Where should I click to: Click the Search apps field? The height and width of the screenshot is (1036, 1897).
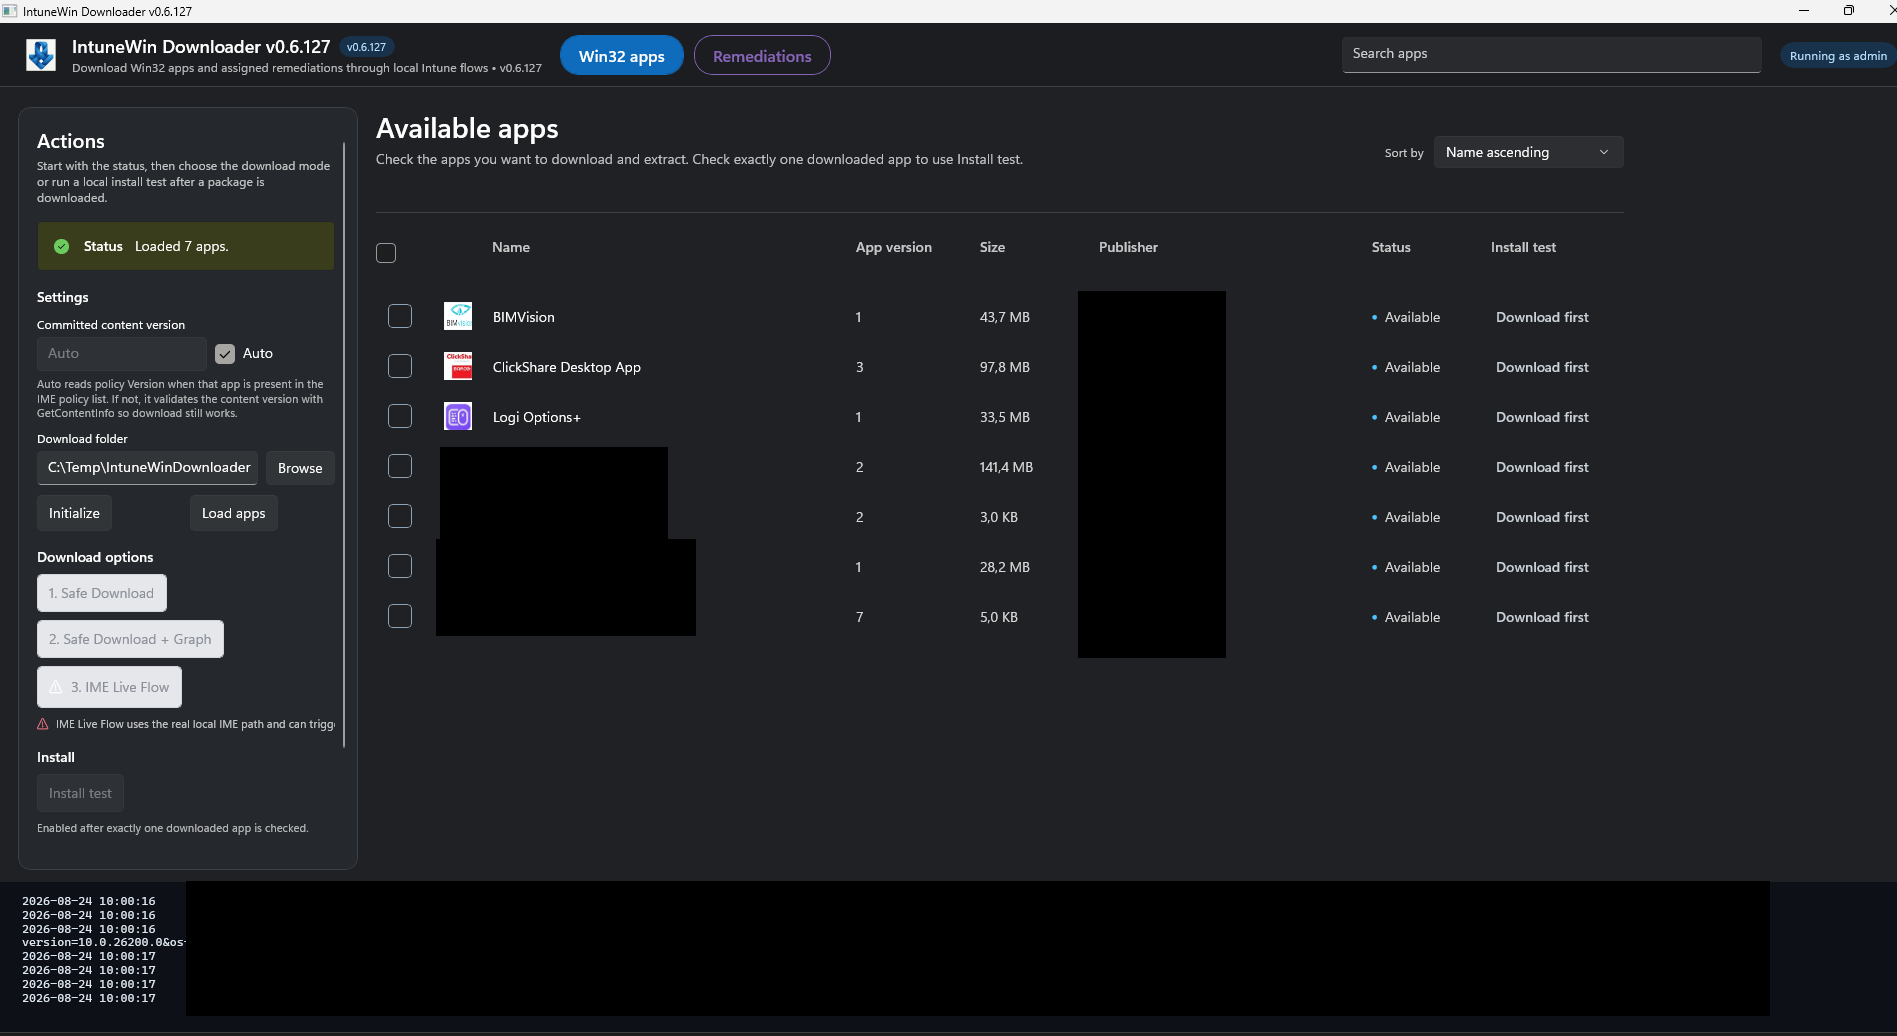1551,54
